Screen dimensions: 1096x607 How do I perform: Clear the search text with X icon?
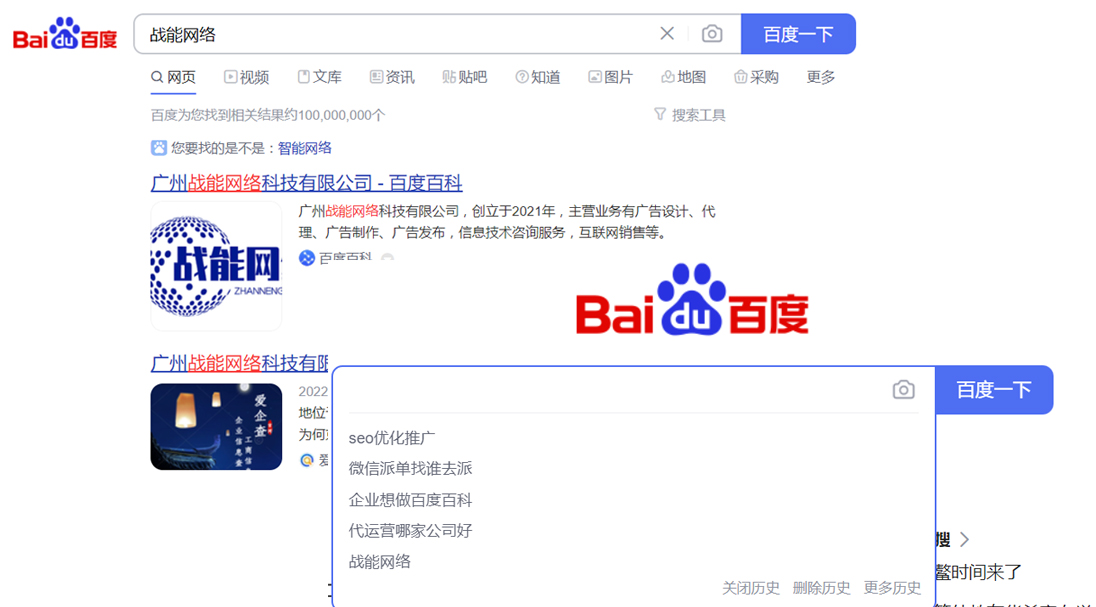click(667, 34)
